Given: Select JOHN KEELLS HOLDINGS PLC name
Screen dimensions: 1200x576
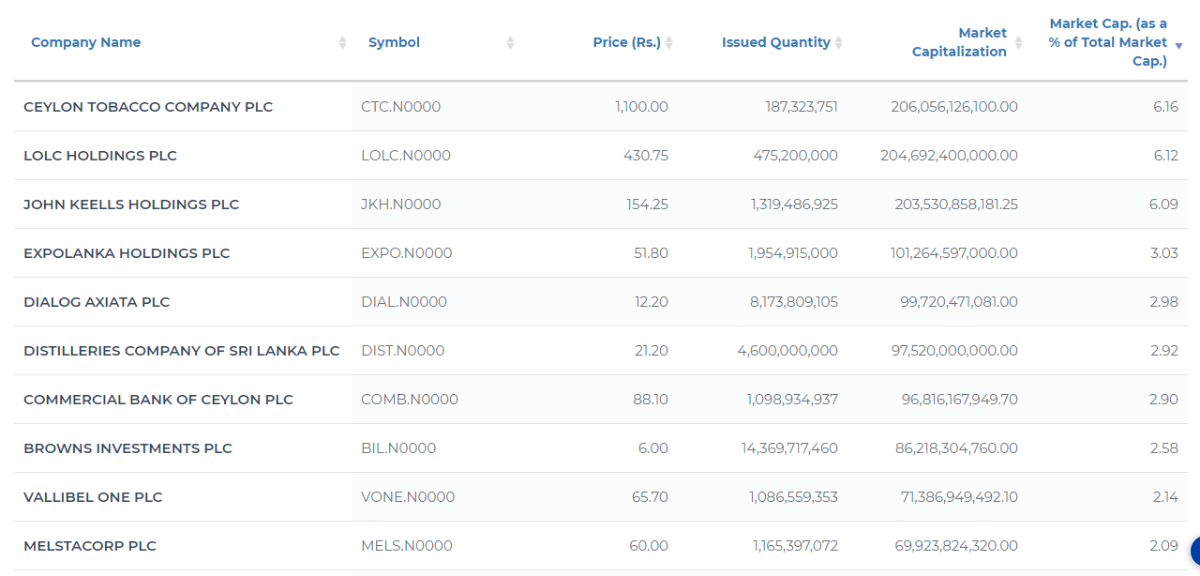Looking at the screenshot, I should coord(131,204).
